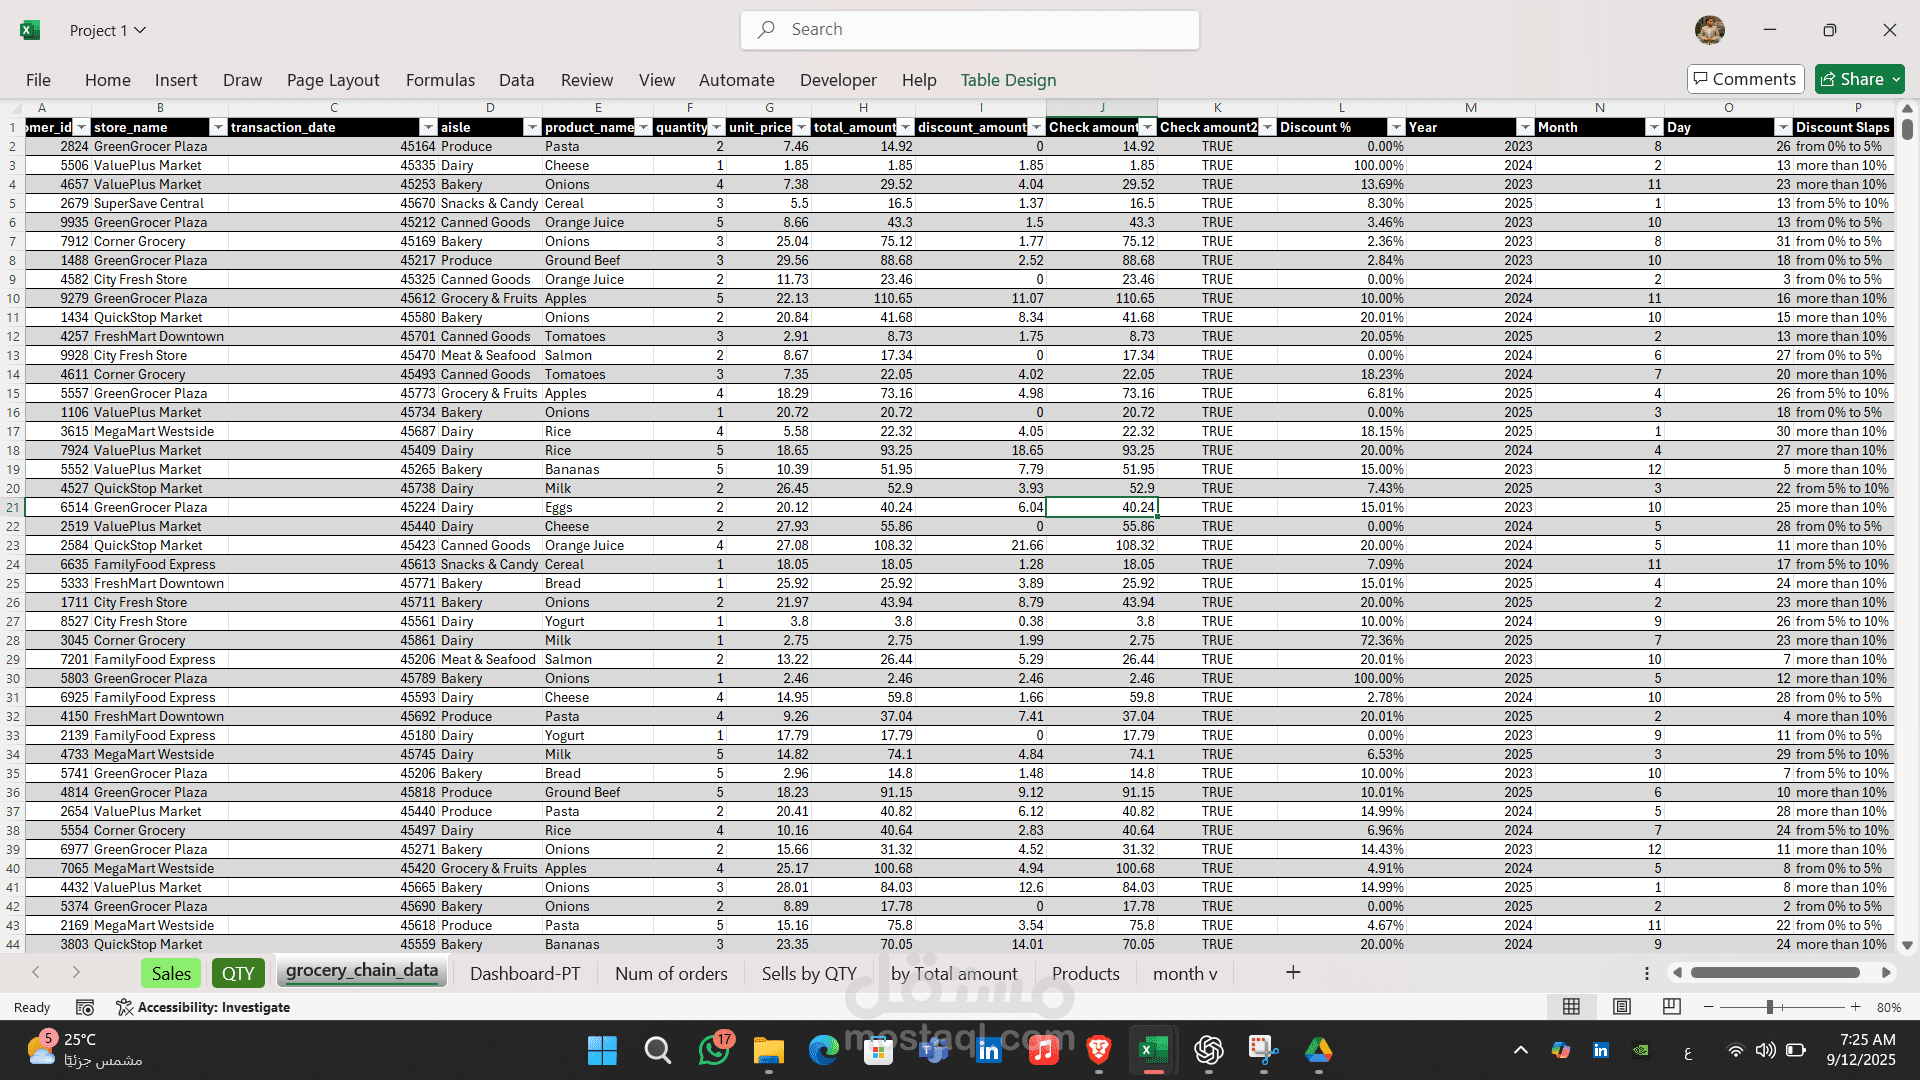
Task: Open store_name column filter dropdown
Action: pos(218,127)
